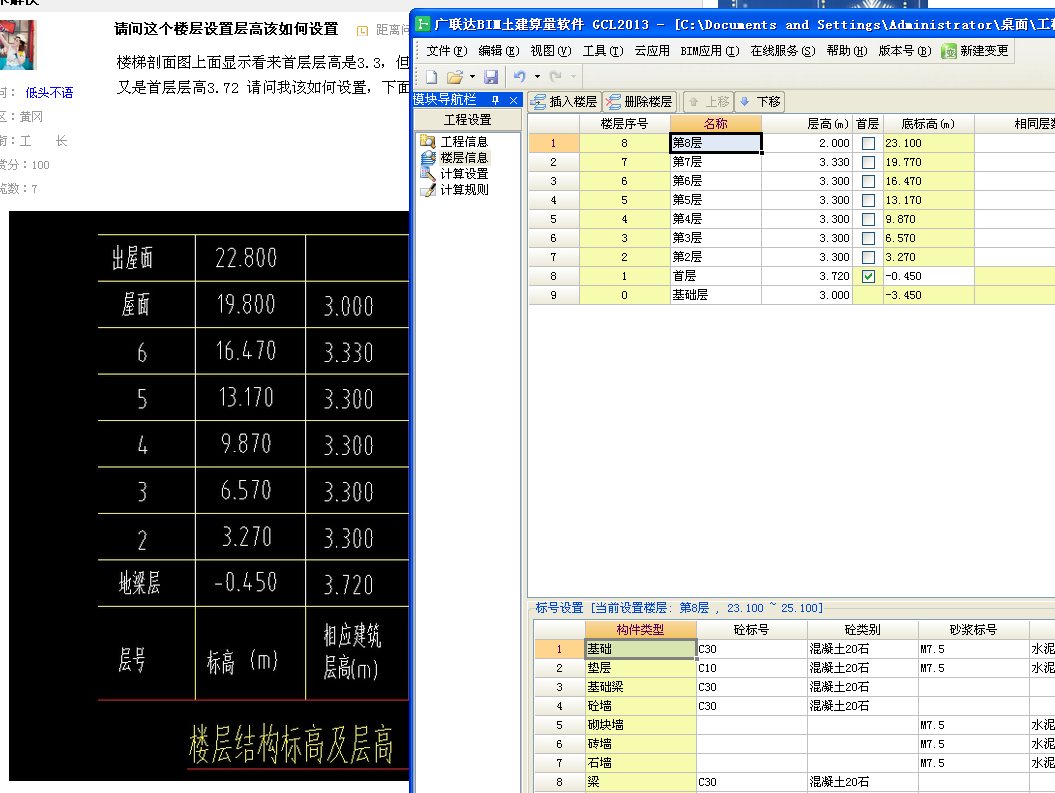Close the 模块导航栏 navigation panel

point(513,100)
